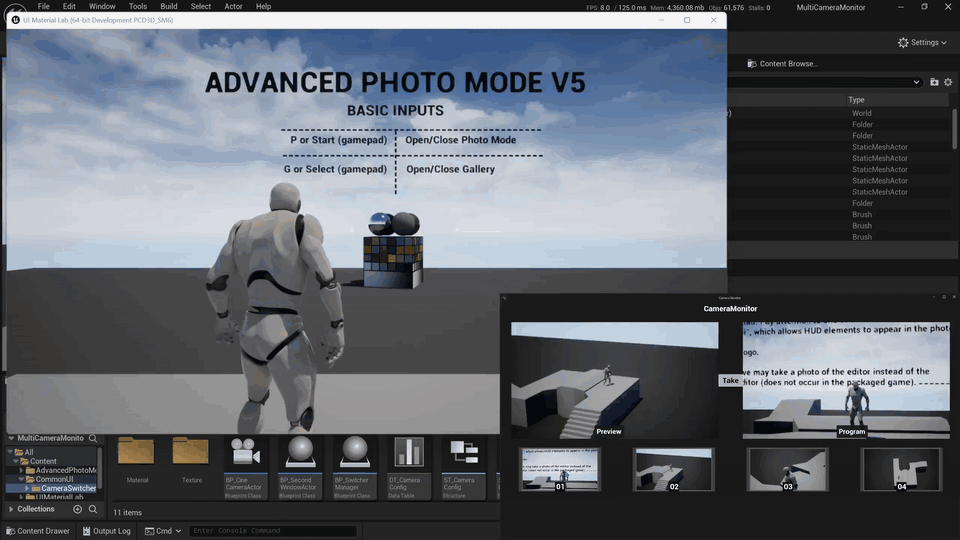Collapse the All folder in tree
The width and height of the screenshot is (960, 540).
tap(10, 452)
